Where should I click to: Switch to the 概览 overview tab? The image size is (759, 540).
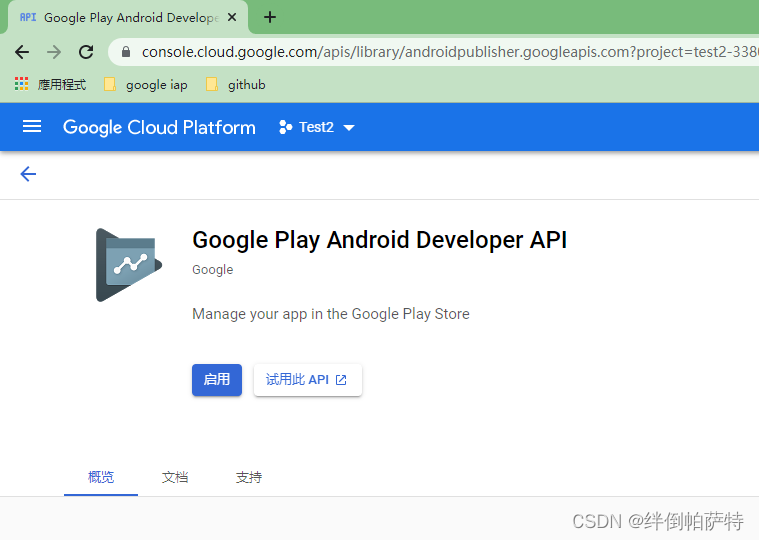[101, 477]
